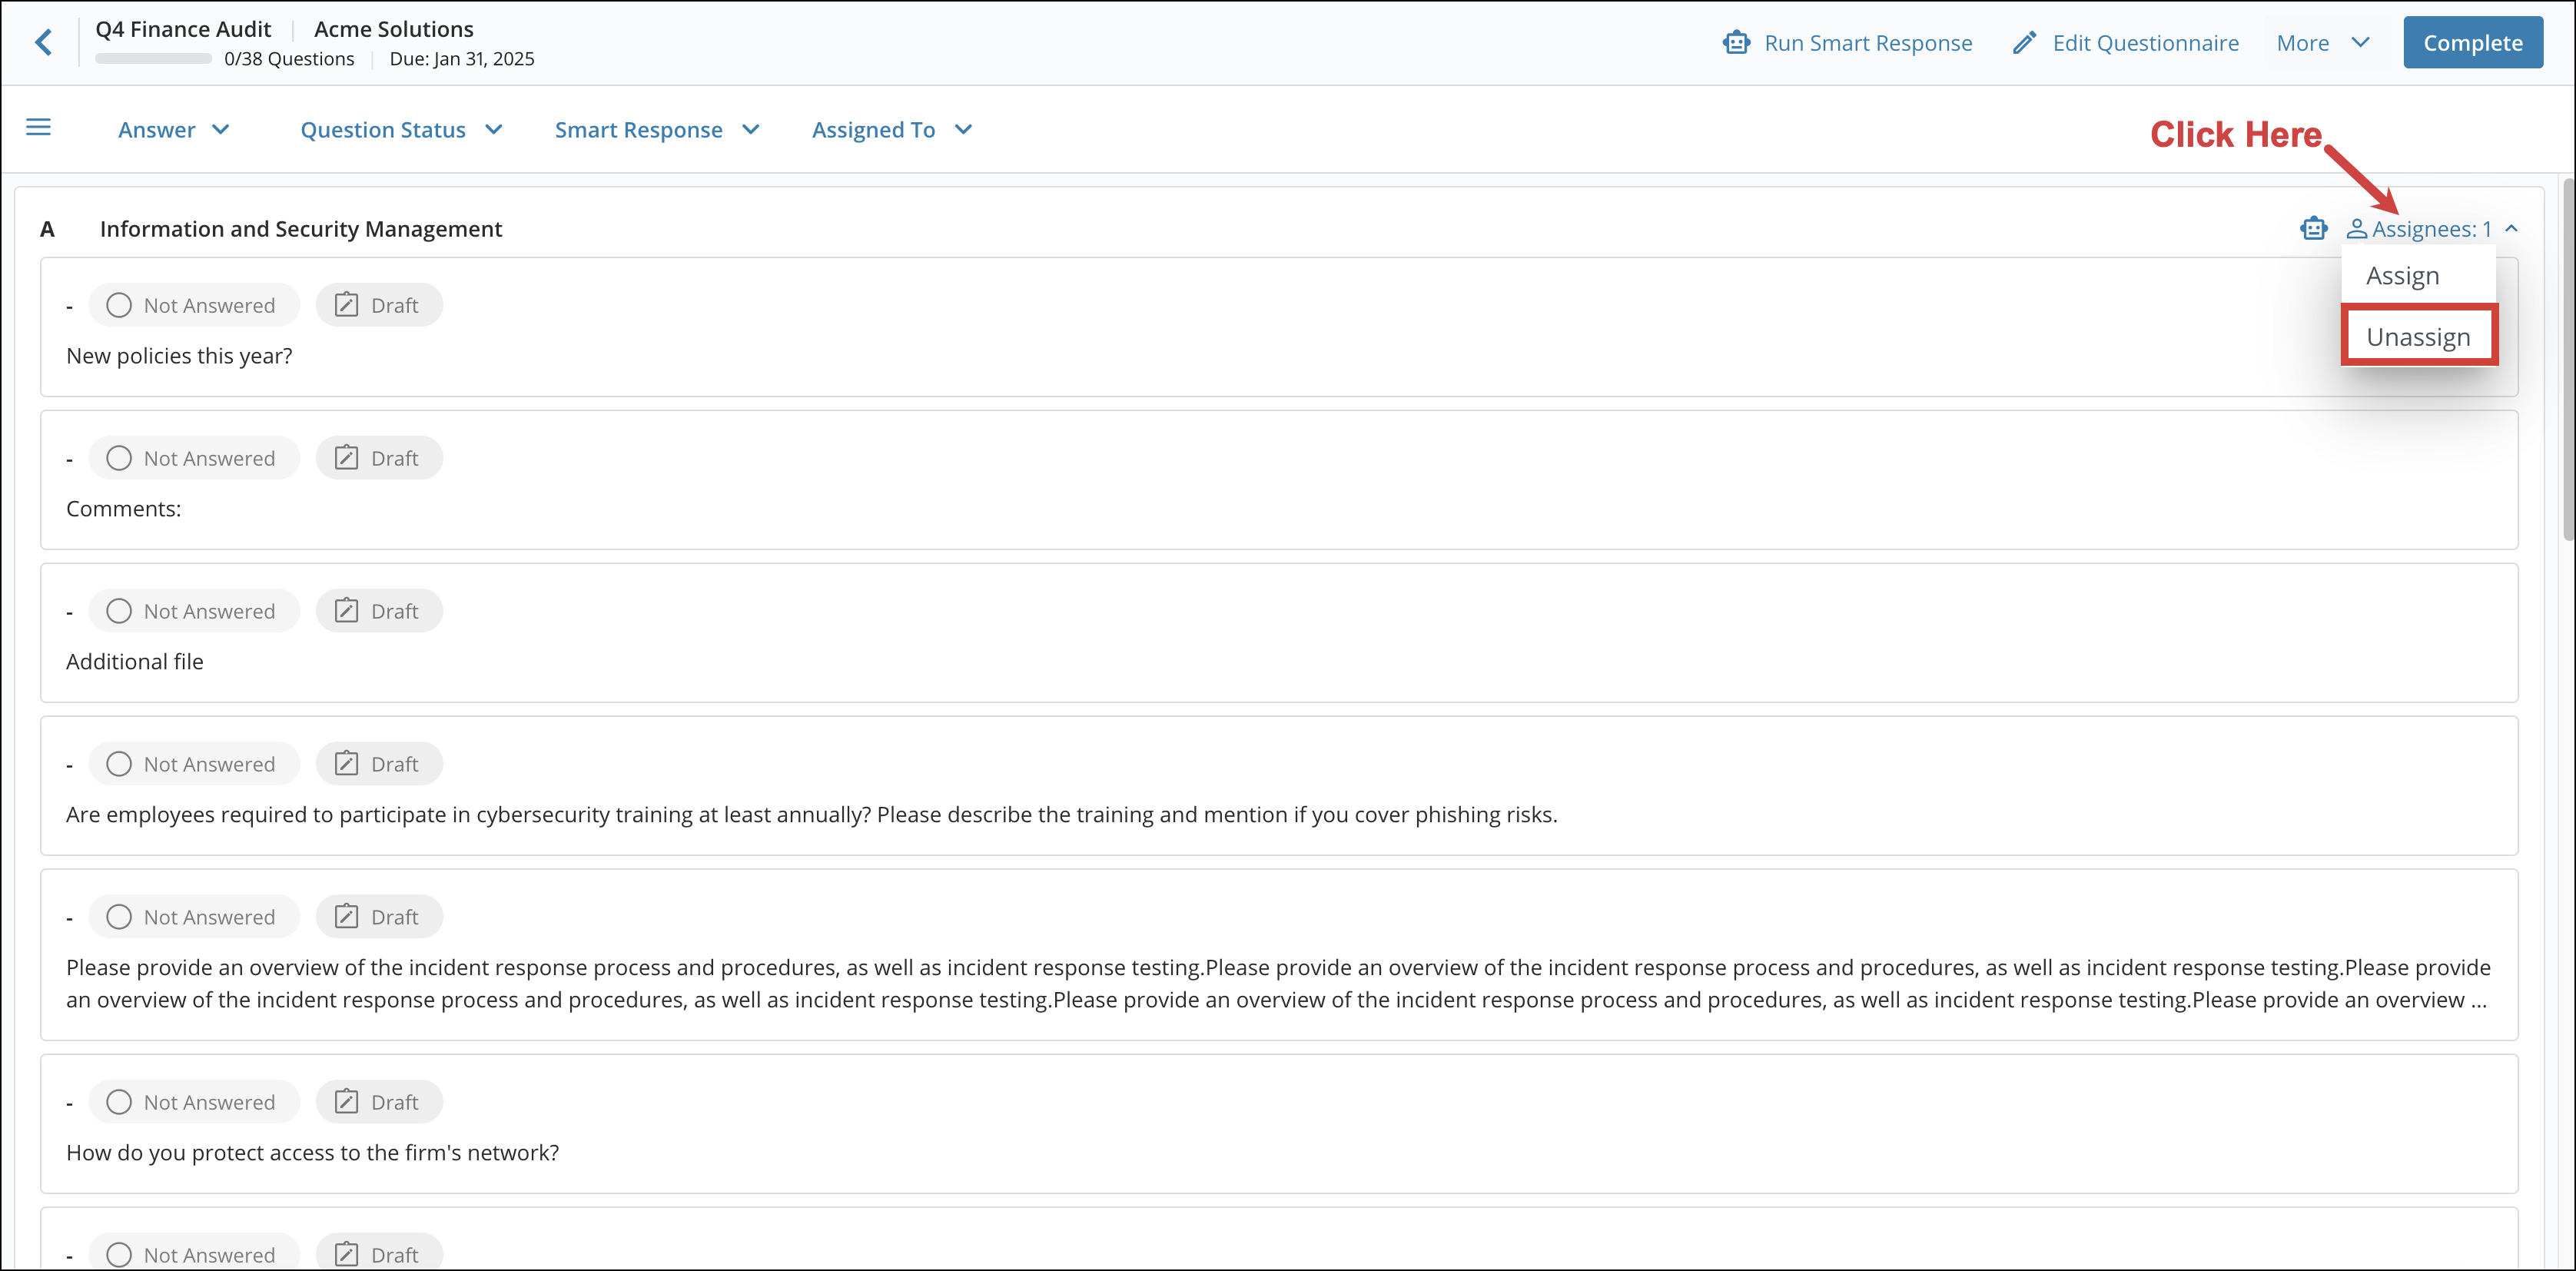Click the Draft icon on cybersecurity training question

point(346,764)
